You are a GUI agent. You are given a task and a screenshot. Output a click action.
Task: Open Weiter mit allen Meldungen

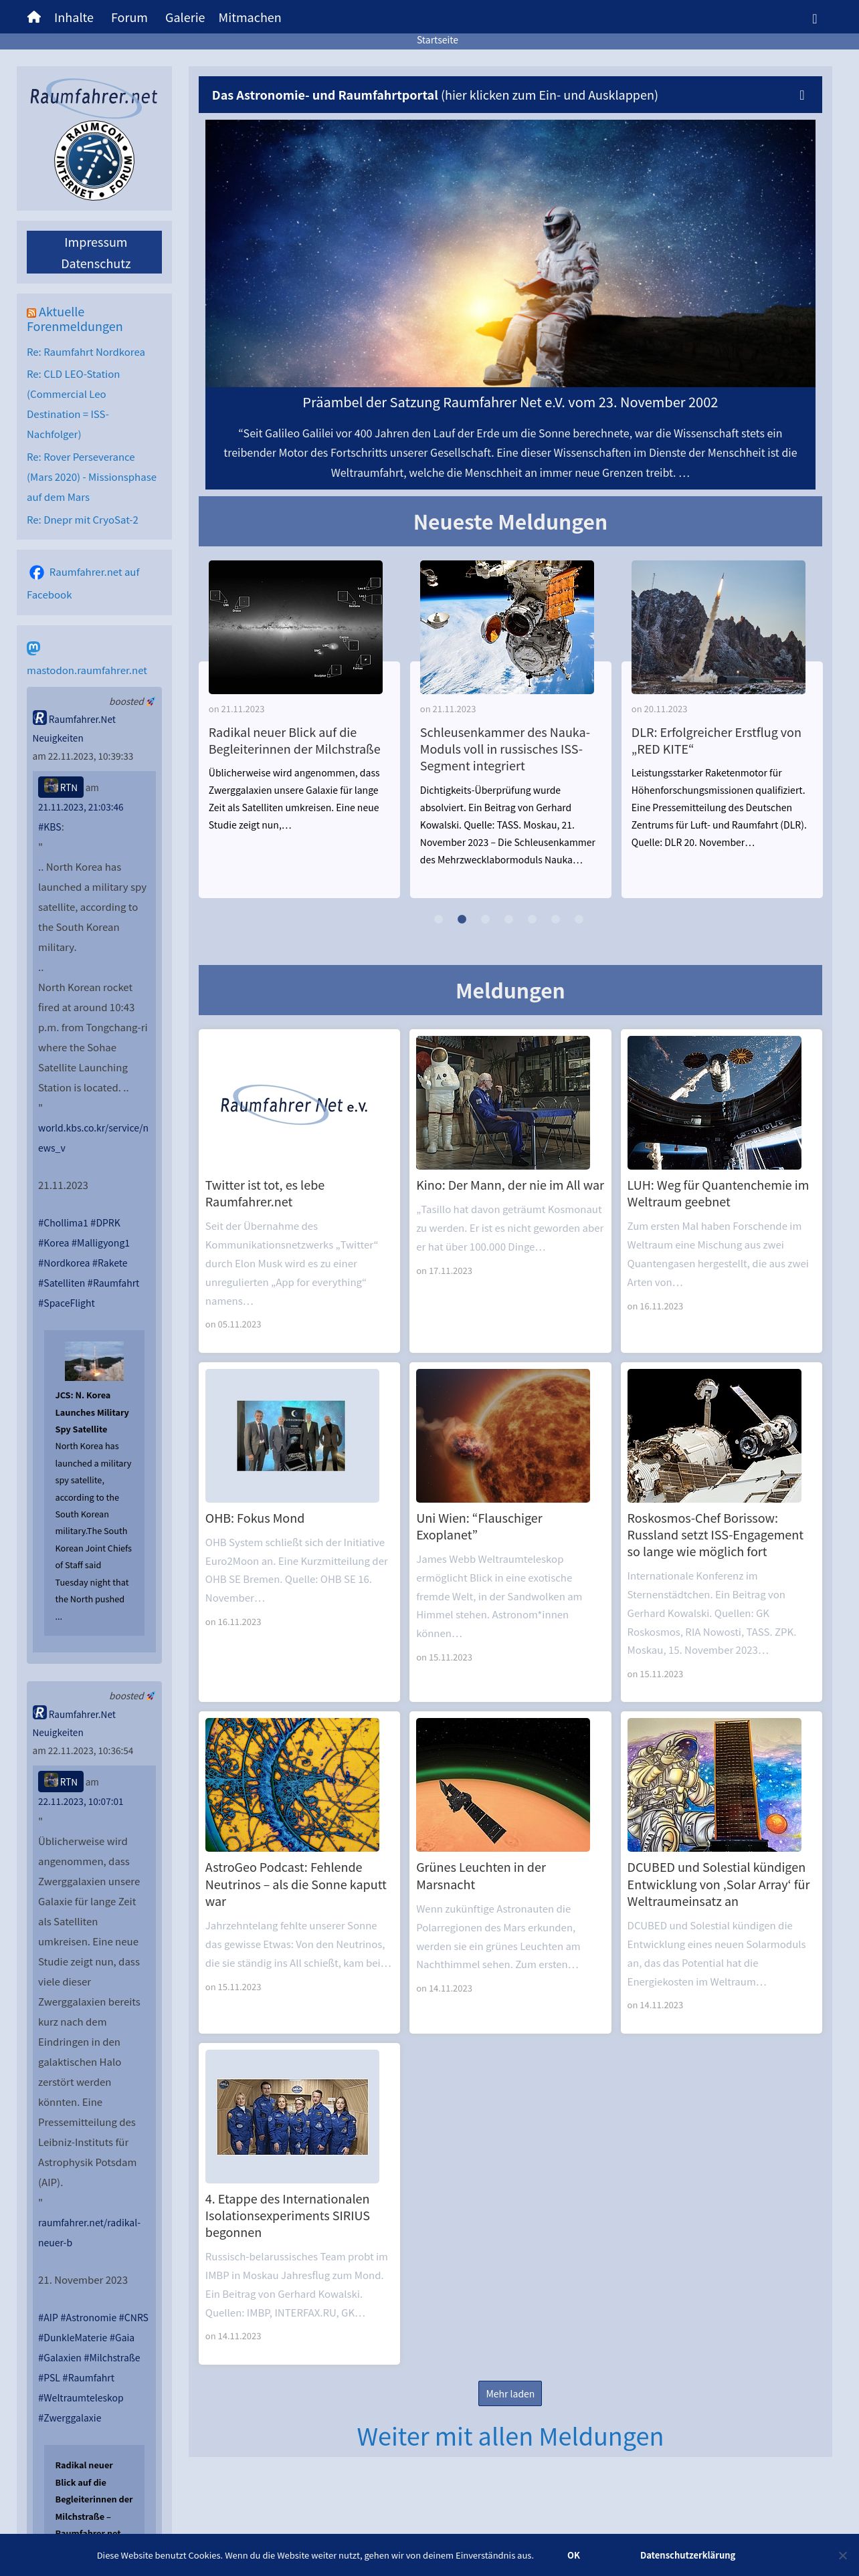click(510, 2436)
